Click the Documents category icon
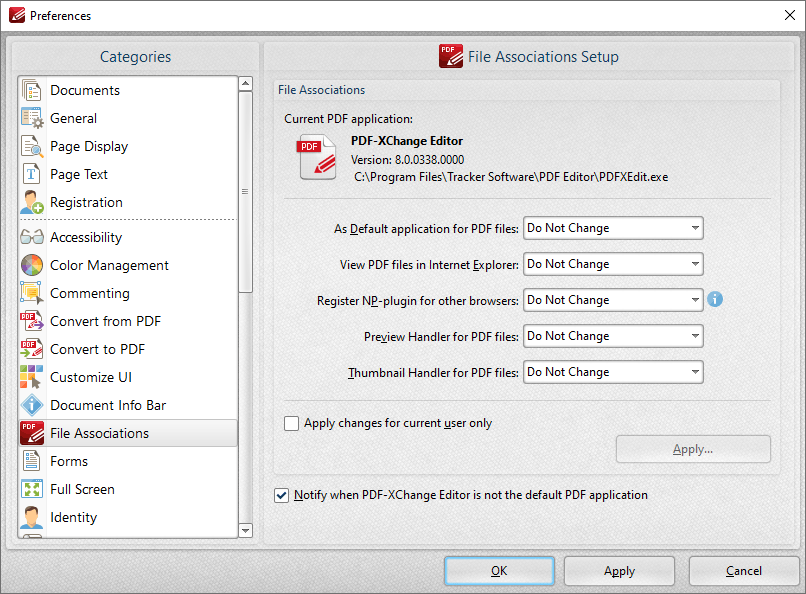The height and width of the screenshot is (594, 806). click(x=32, y=90)
